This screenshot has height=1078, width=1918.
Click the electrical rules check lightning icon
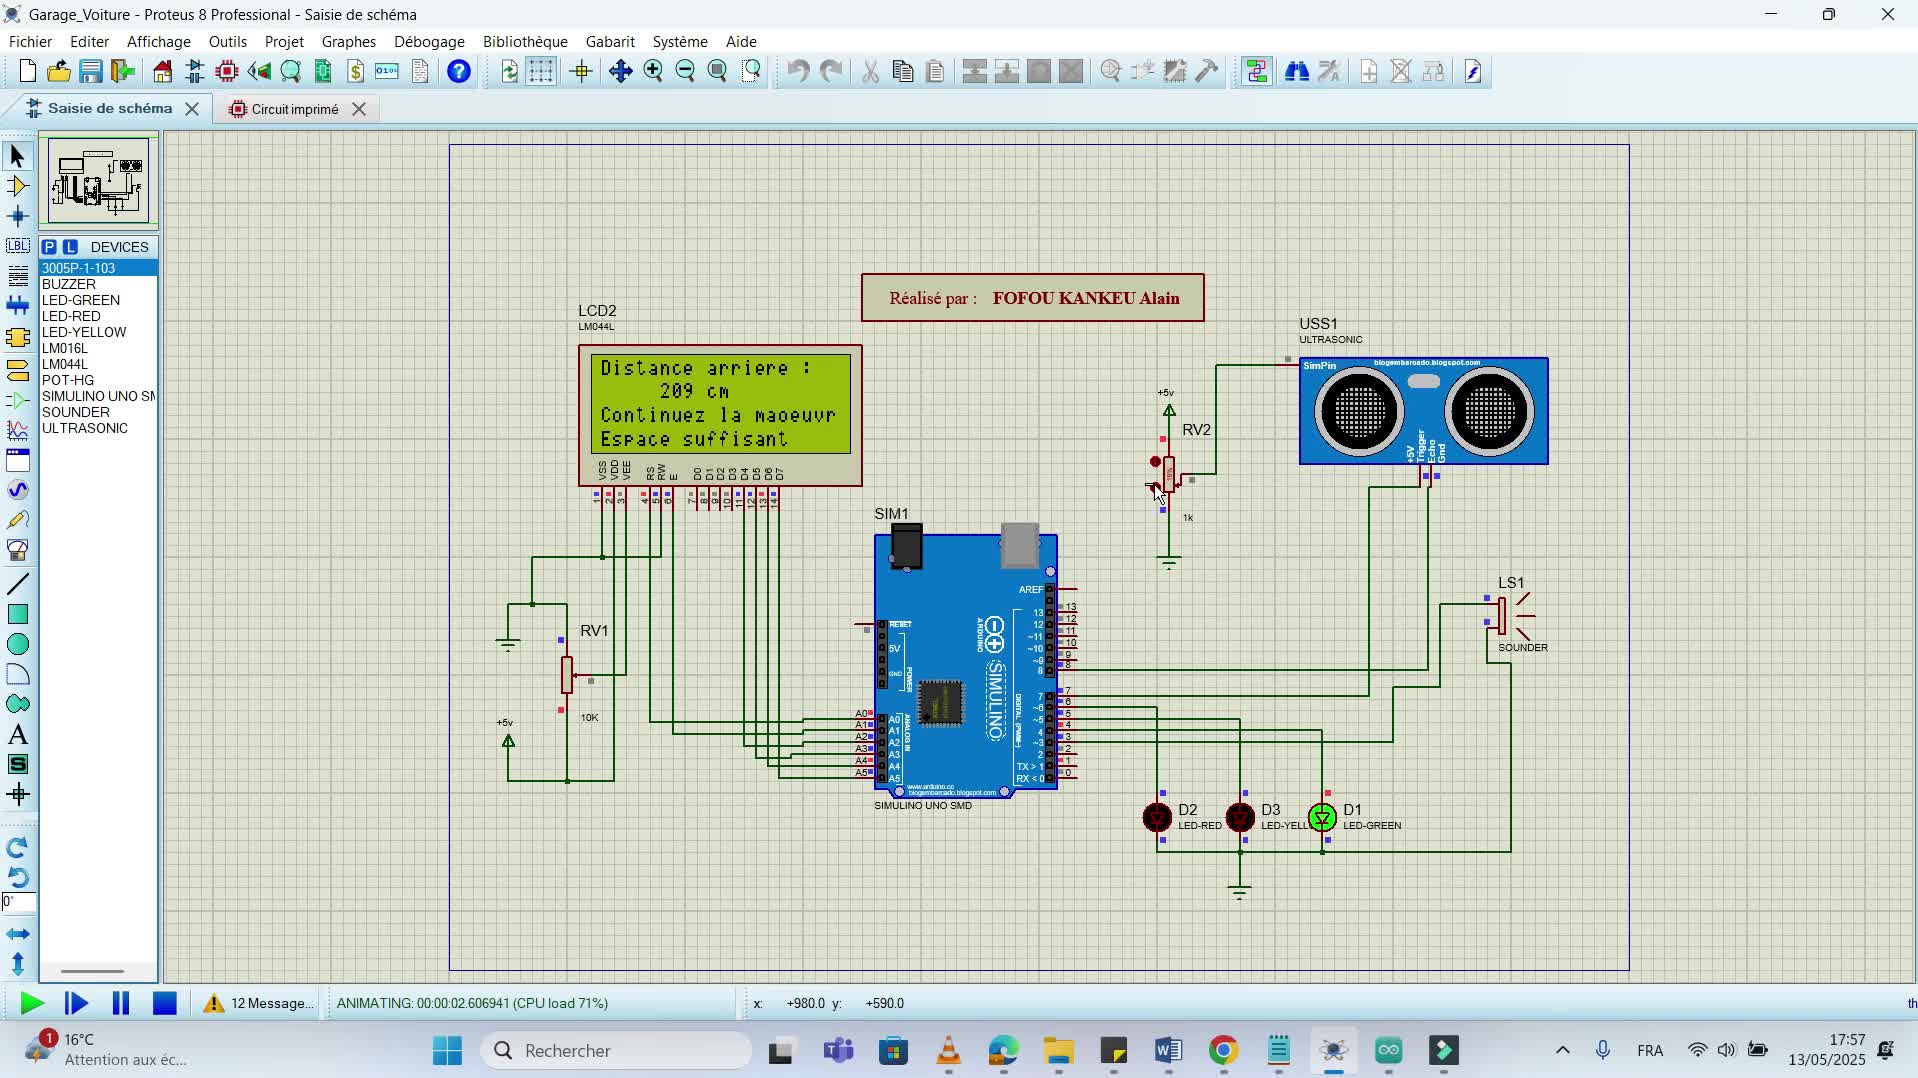pos(1473,71)
